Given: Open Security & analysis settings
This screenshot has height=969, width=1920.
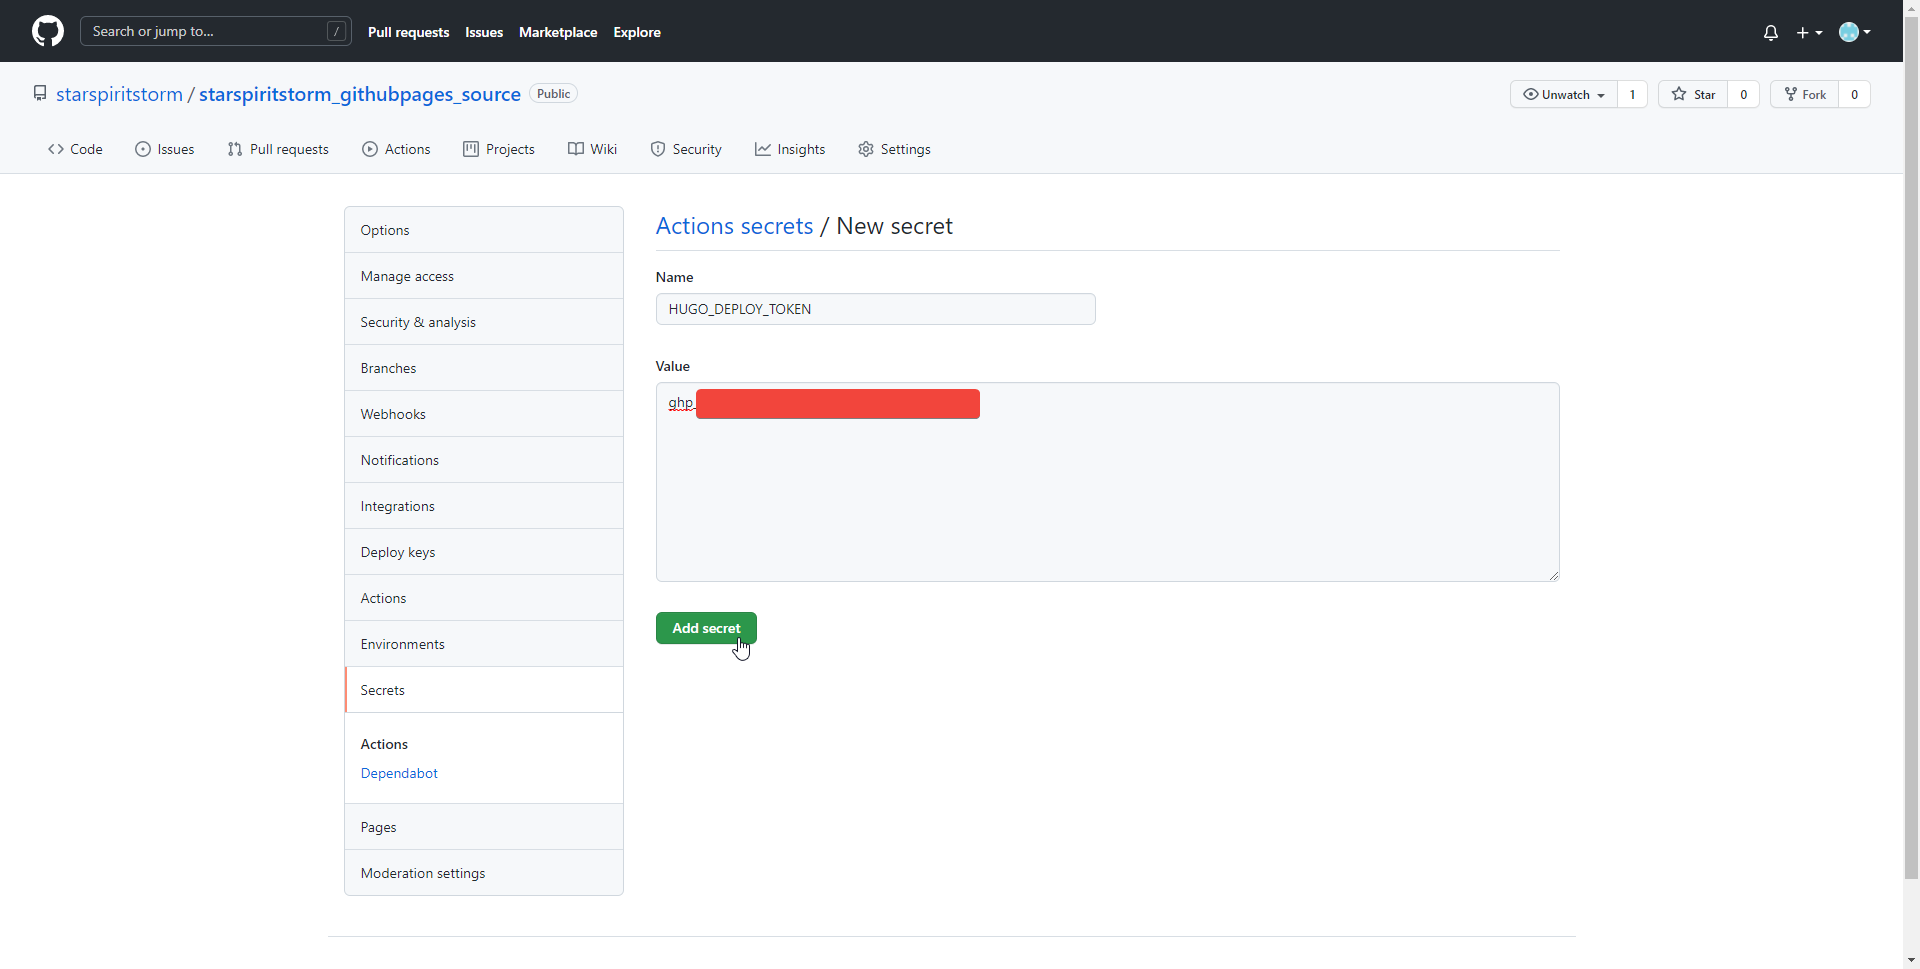Looking at the screenshot, I should pos(484,322).
